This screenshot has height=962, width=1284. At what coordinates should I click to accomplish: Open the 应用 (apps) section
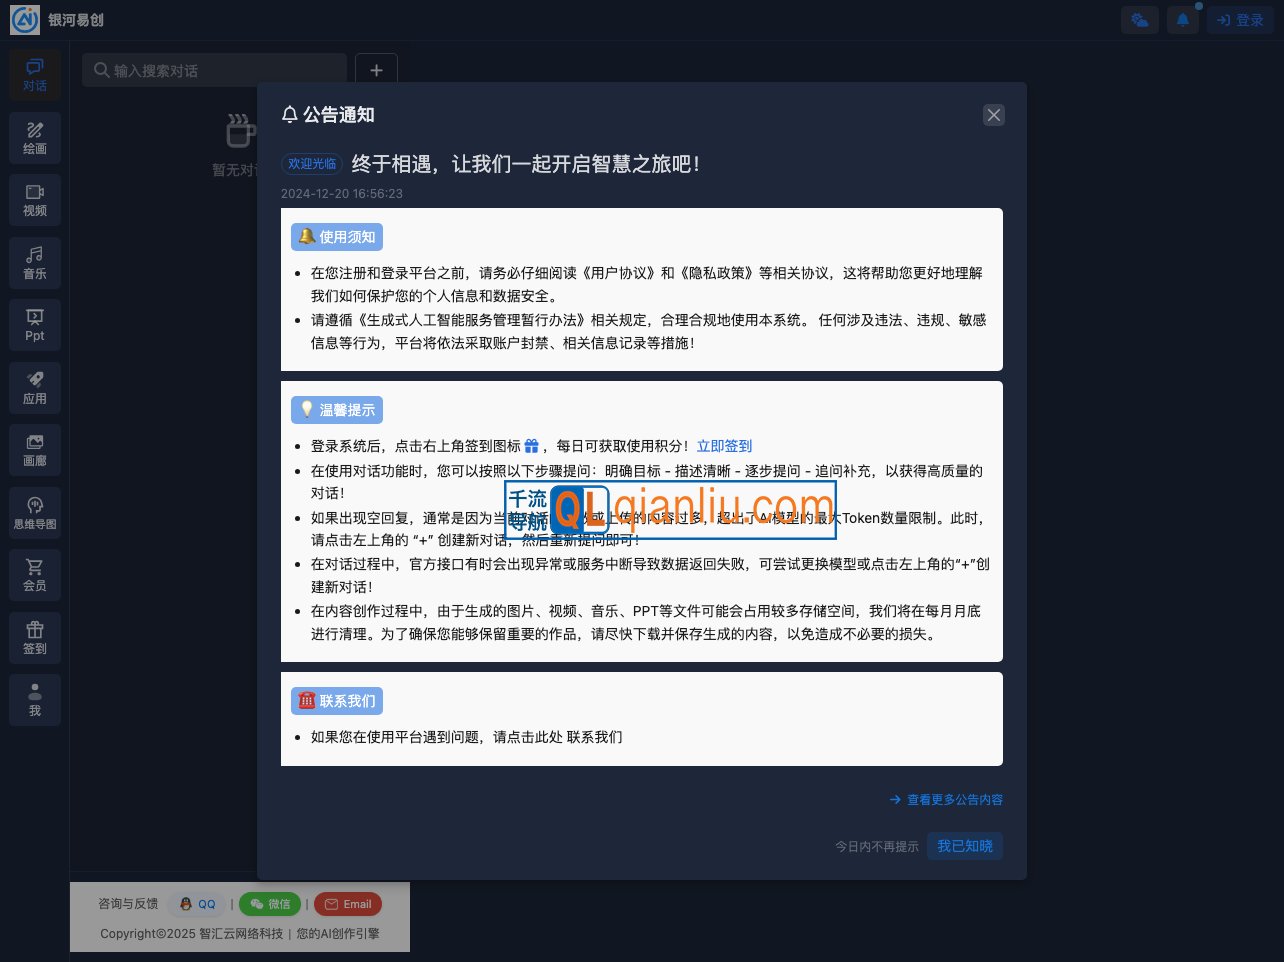[35, 388]
